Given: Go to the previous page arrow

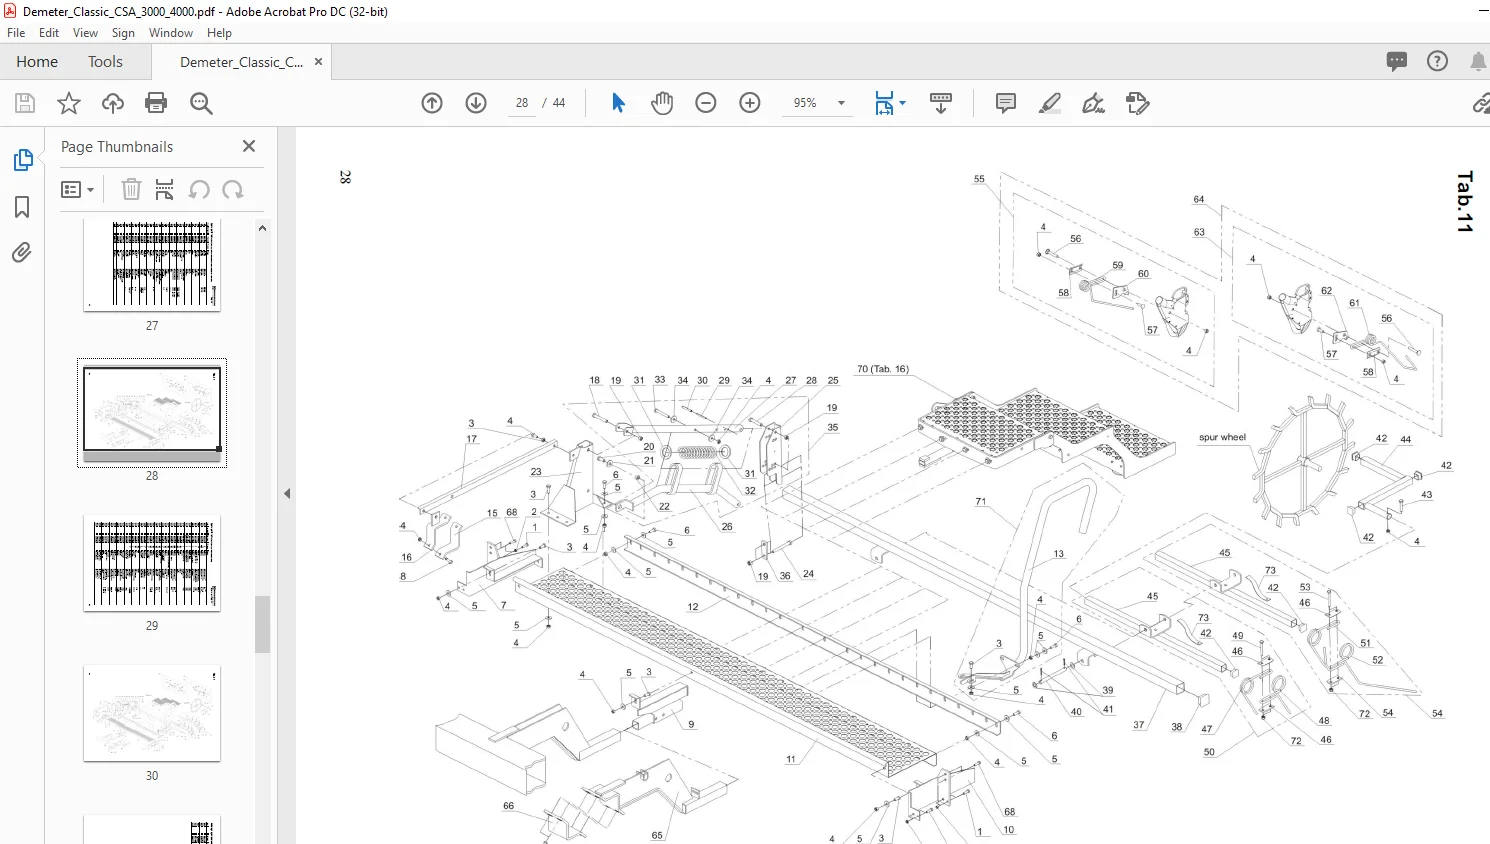Looking at the screenshot, I should click(x=432, y=103).
